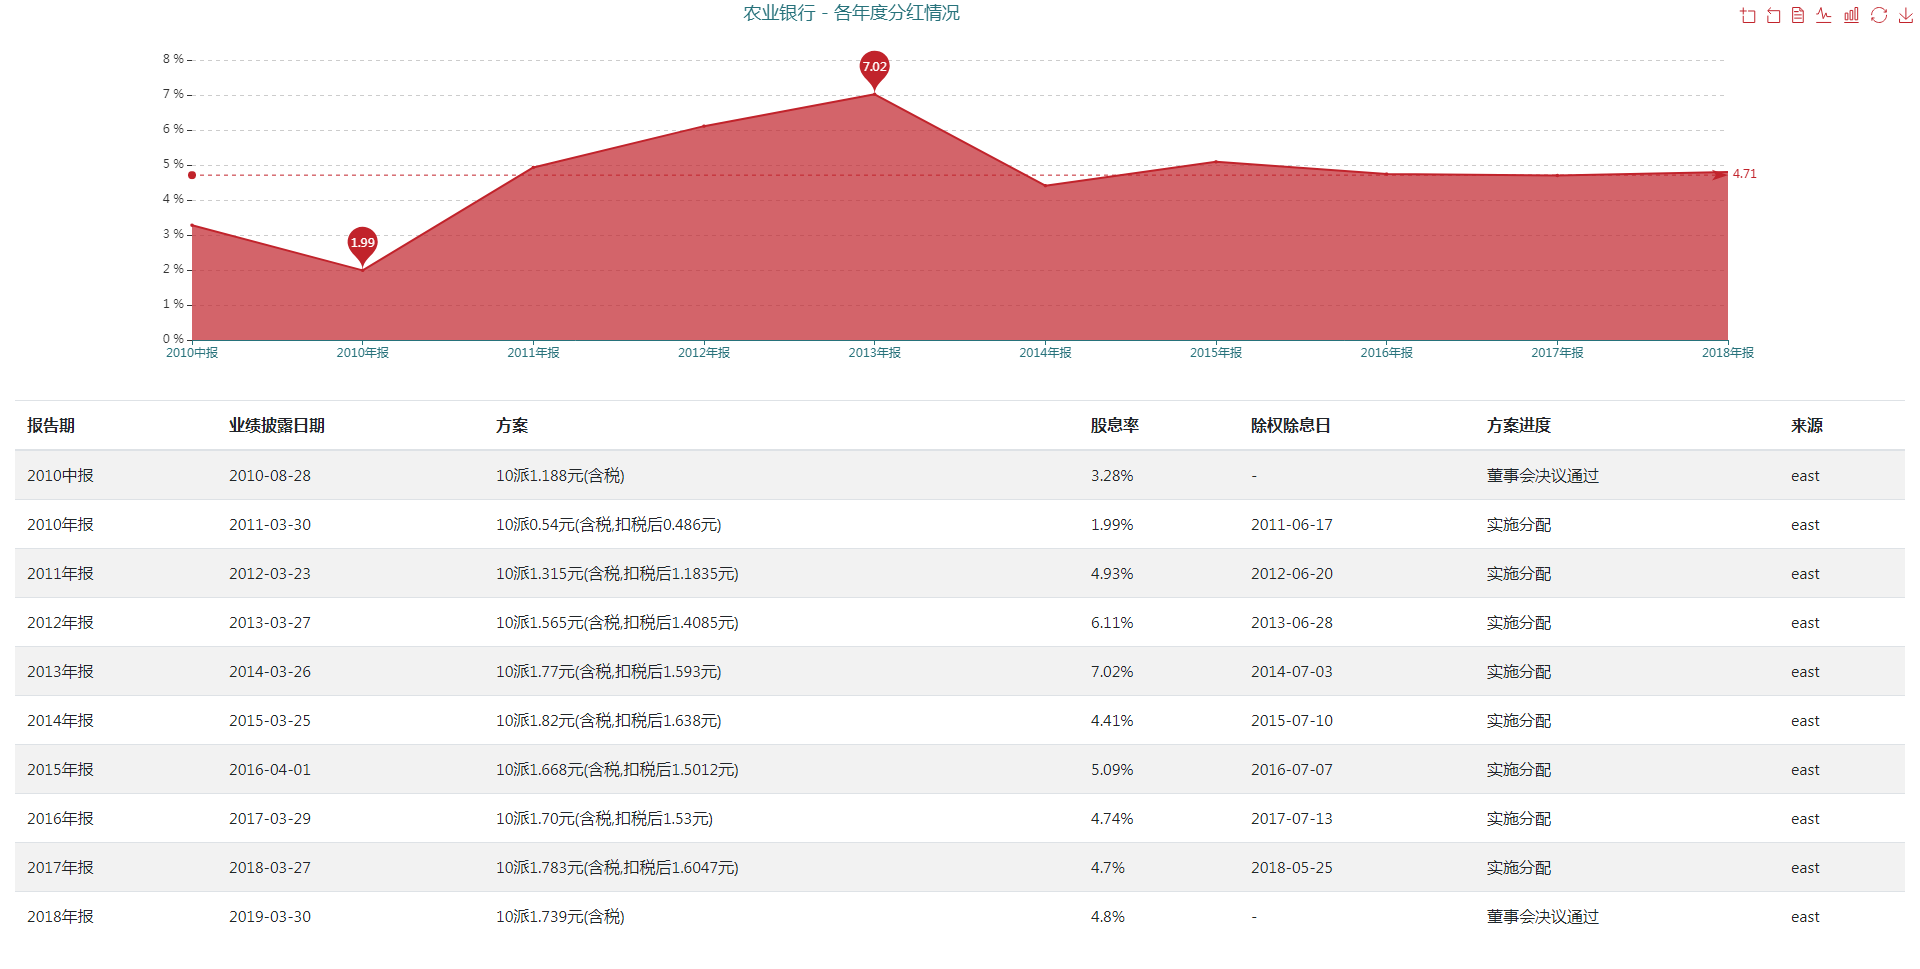Viewport: 1920px width, 969px height.
Task: Click the 除权除息日 column header
Action: pyautogui.click(x=1291, y=426)
